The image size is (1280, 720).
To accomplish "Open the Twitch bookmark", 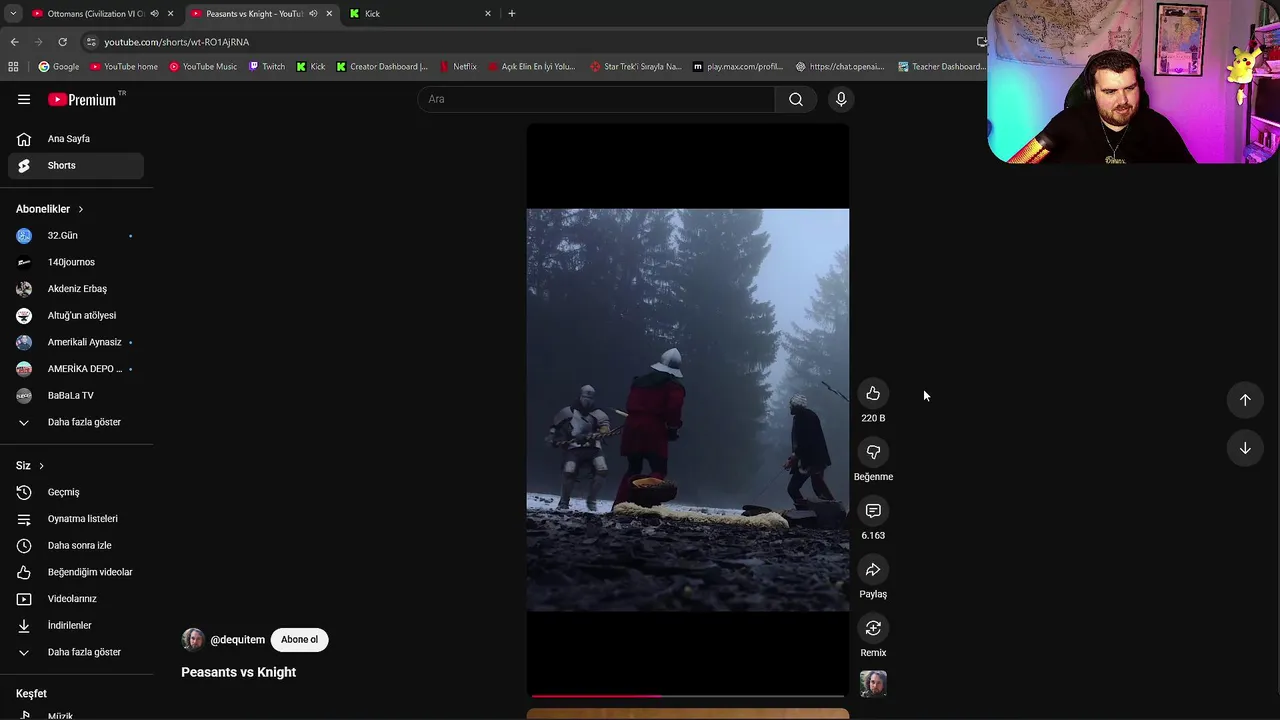I will [x=267, y=67].
